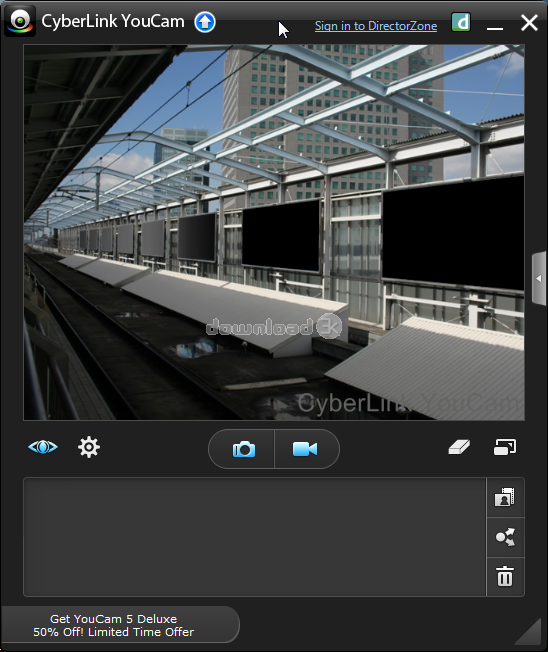This screenshot has width=548, height=652.
Task: Click the webcam preview image
Action: click(x=274, y=232)
